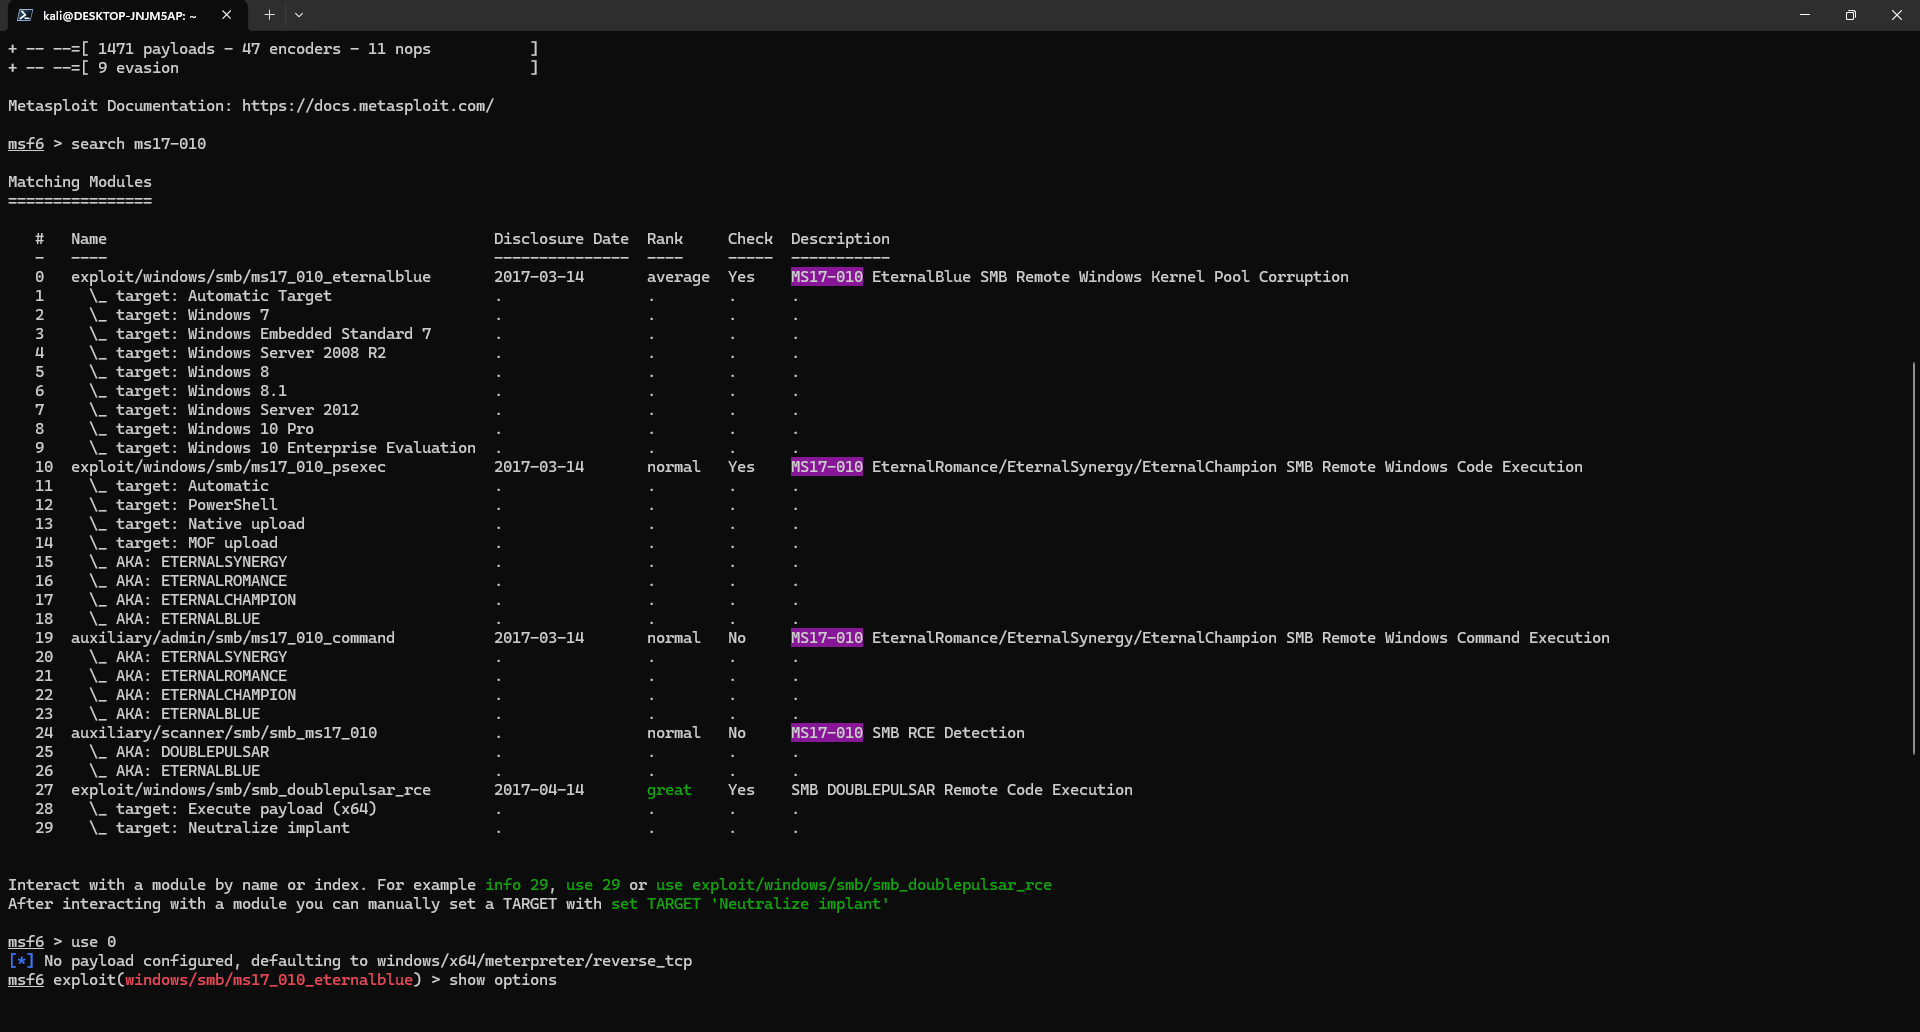Click the green 'great' rank value
This screenshot has height=1032, width=1920.
click(669, 790)
